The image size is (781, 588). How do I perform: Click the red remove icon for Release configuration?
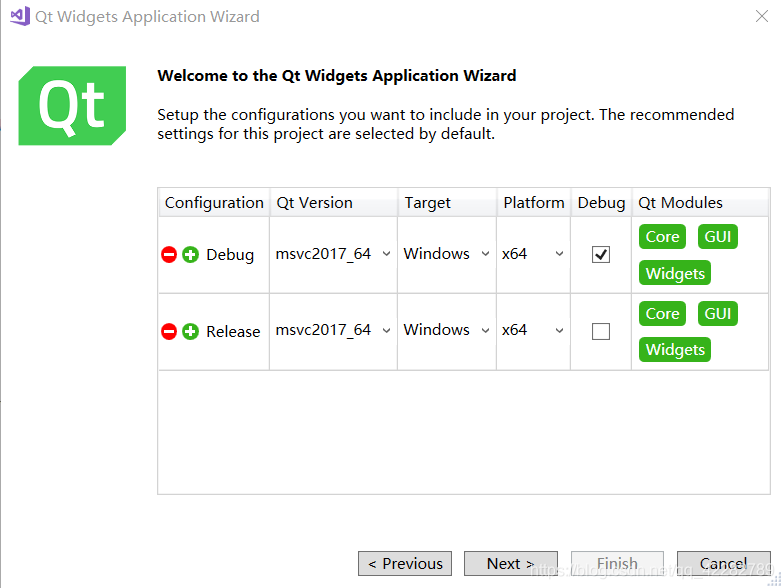tap(169, 331)
